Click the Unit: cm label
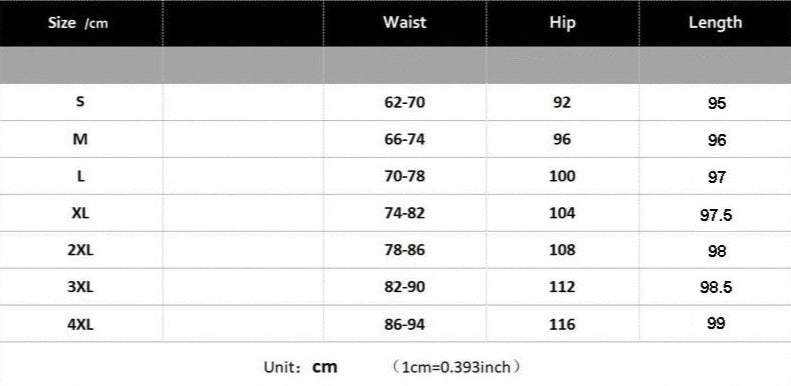The width and height of the screenshot is (791, 386). tap(301, 367)
